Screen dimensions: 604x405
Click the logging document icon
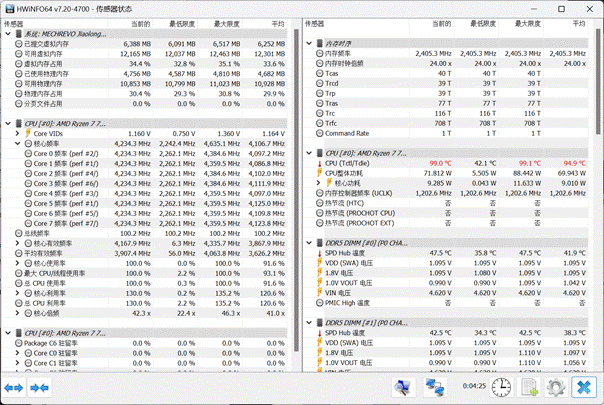coord(530,386)
